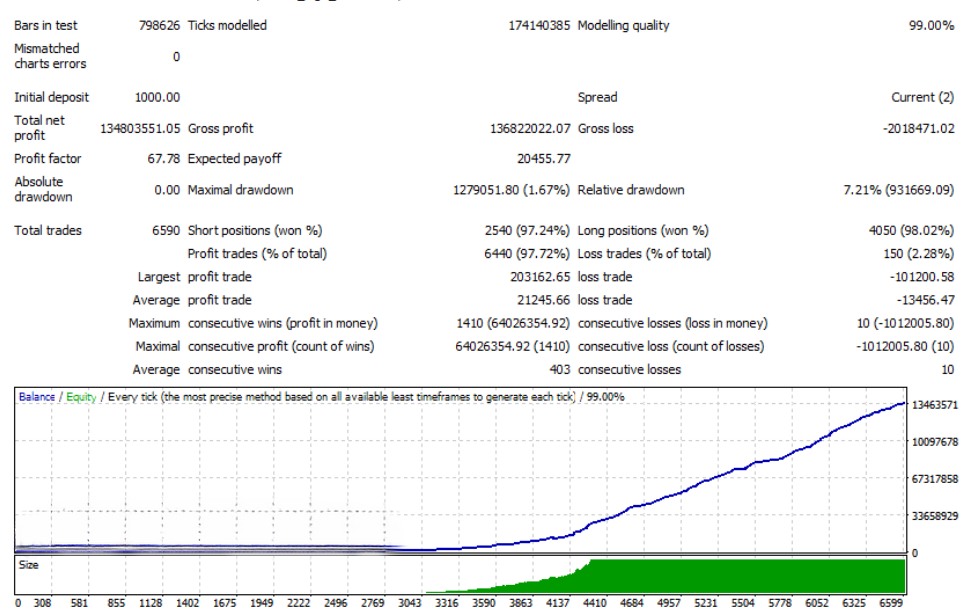The image size is (967, 612).
Task: Select the Ticks modelled value 174140385
Action: coord(539,25)
